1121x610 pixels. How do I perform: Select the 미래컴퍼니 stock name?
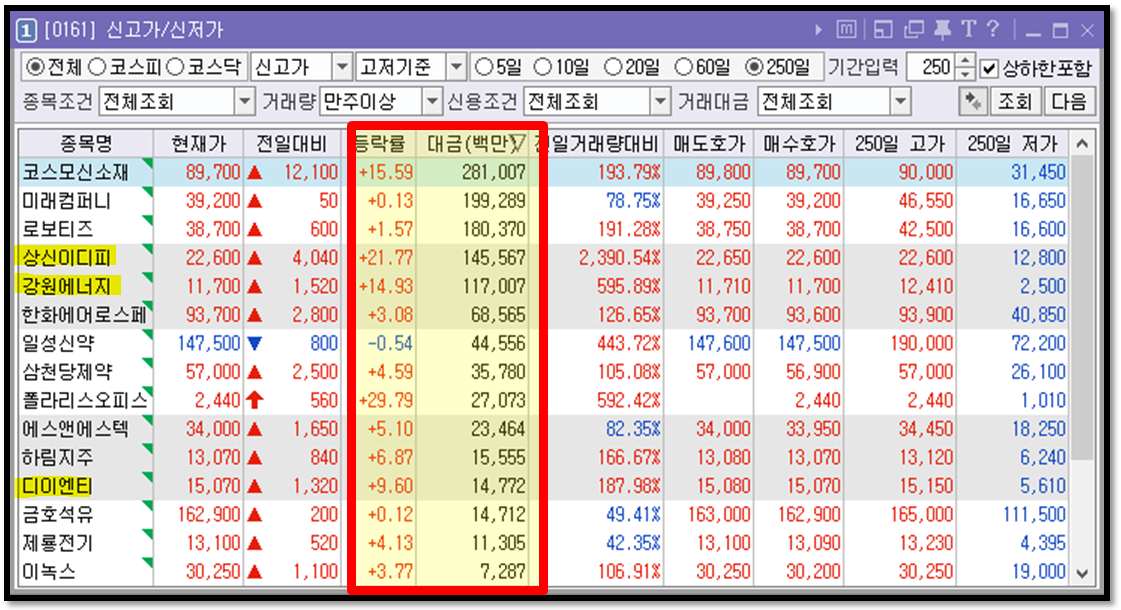[66, 201]
